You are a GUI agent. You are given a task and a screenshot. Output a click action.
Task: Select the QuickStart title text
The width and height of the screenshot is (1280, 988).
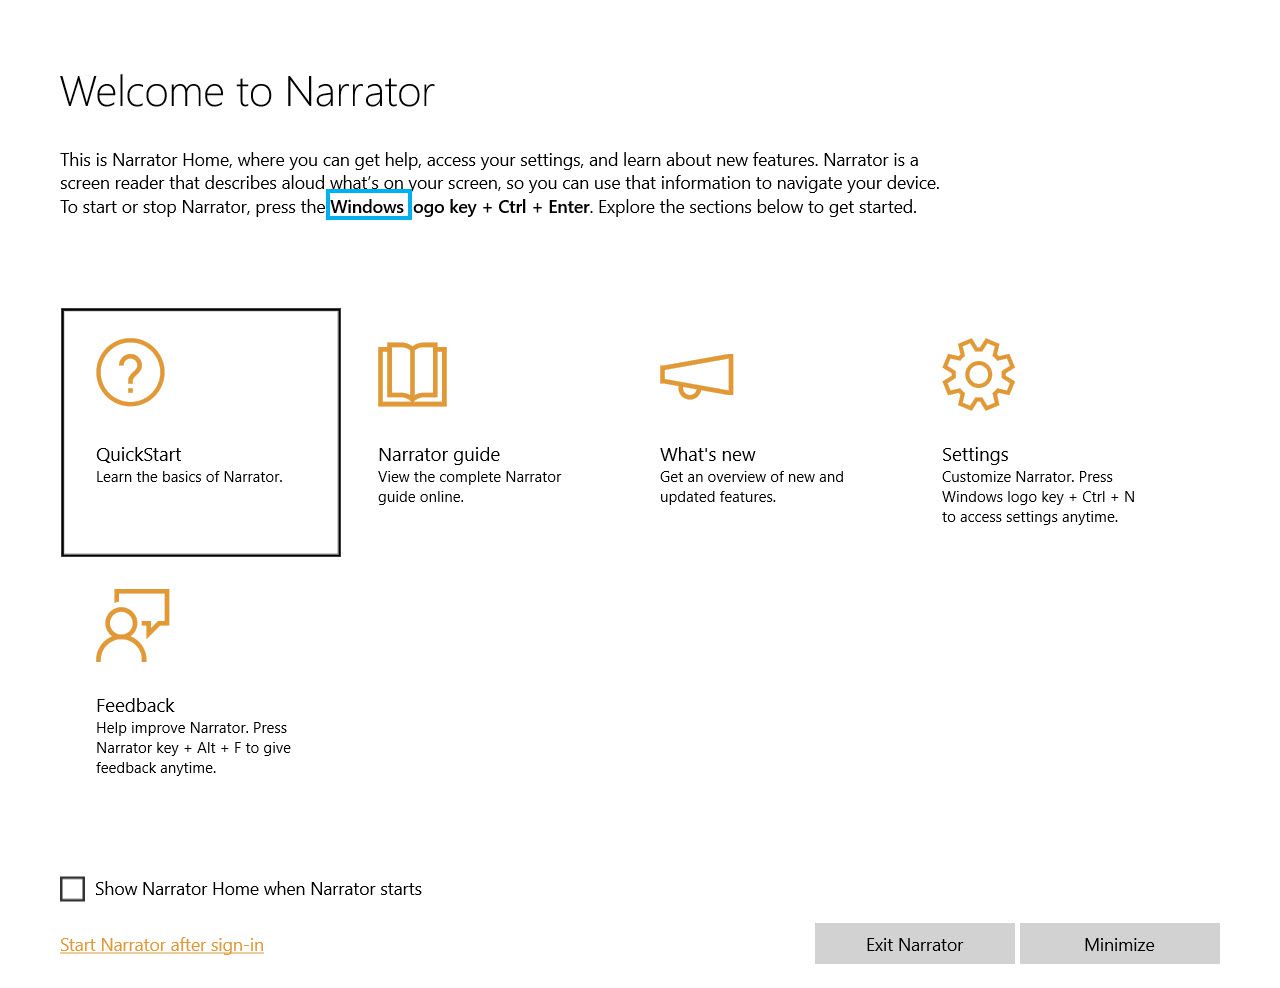point(139,454)
